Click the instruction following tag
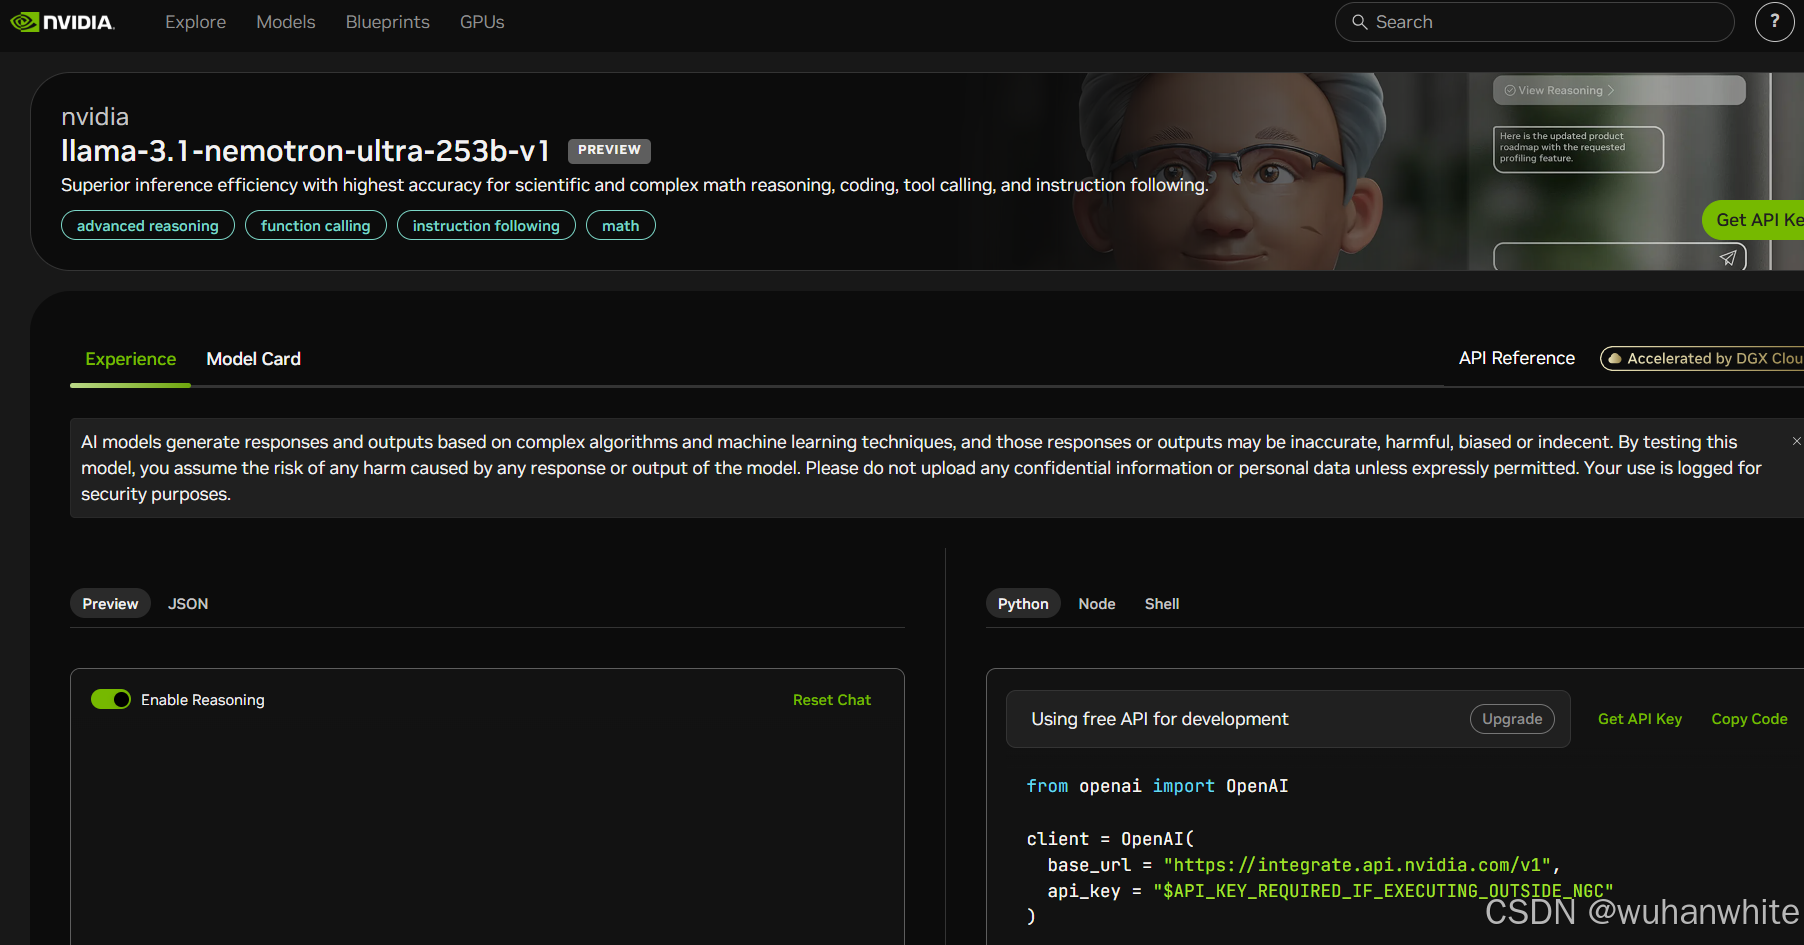 [x=486, y=226]
